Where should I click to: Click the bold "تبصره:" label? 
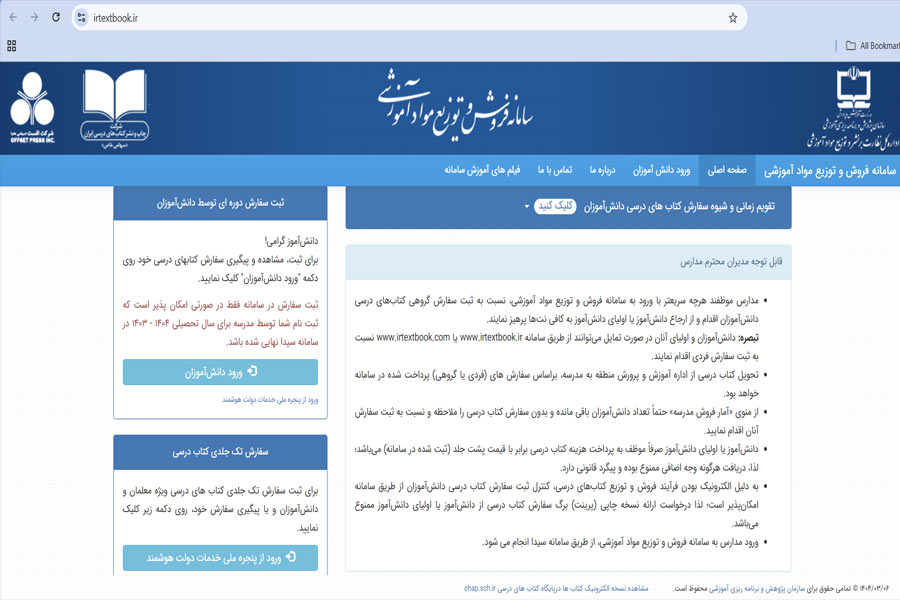coord(748,338)
